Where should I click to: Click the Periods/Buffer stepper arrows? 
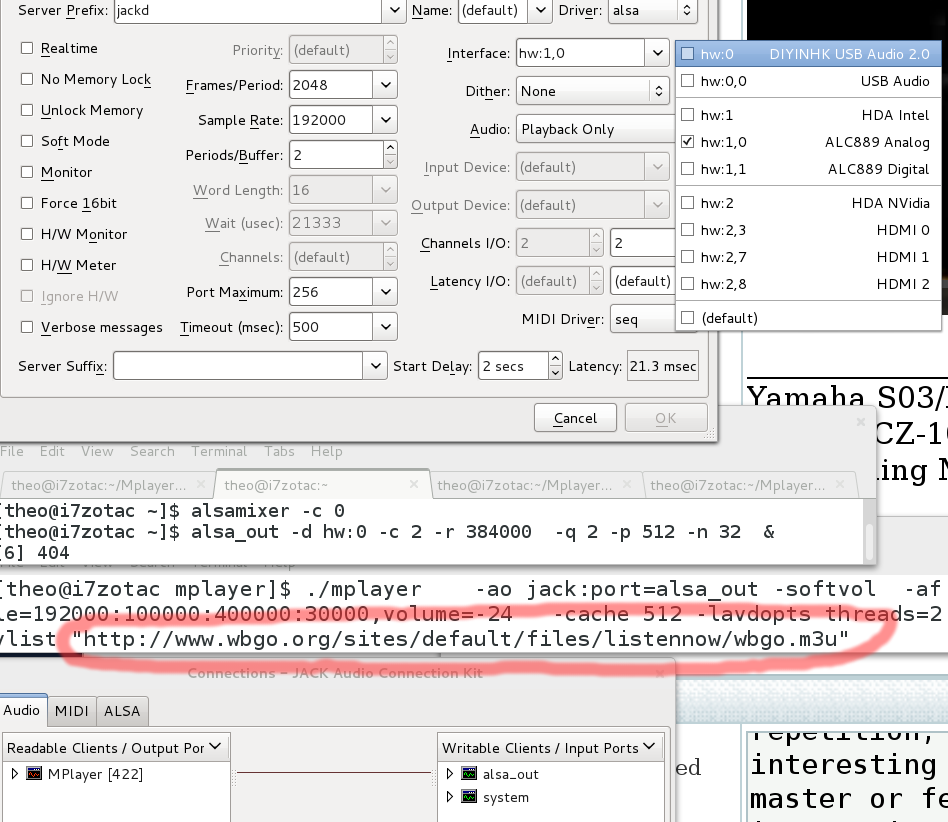pos(390,155)
